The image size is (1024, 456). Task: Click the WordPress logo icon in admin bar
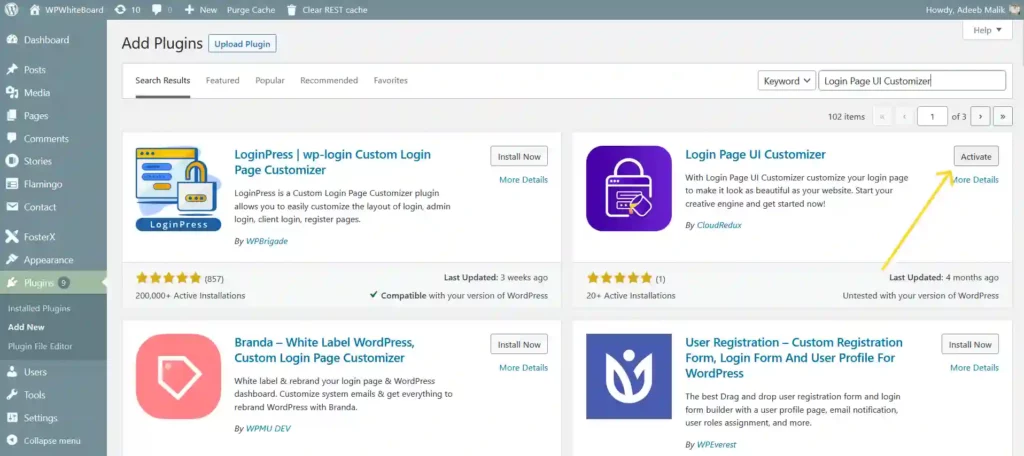(x=11, y=10)
